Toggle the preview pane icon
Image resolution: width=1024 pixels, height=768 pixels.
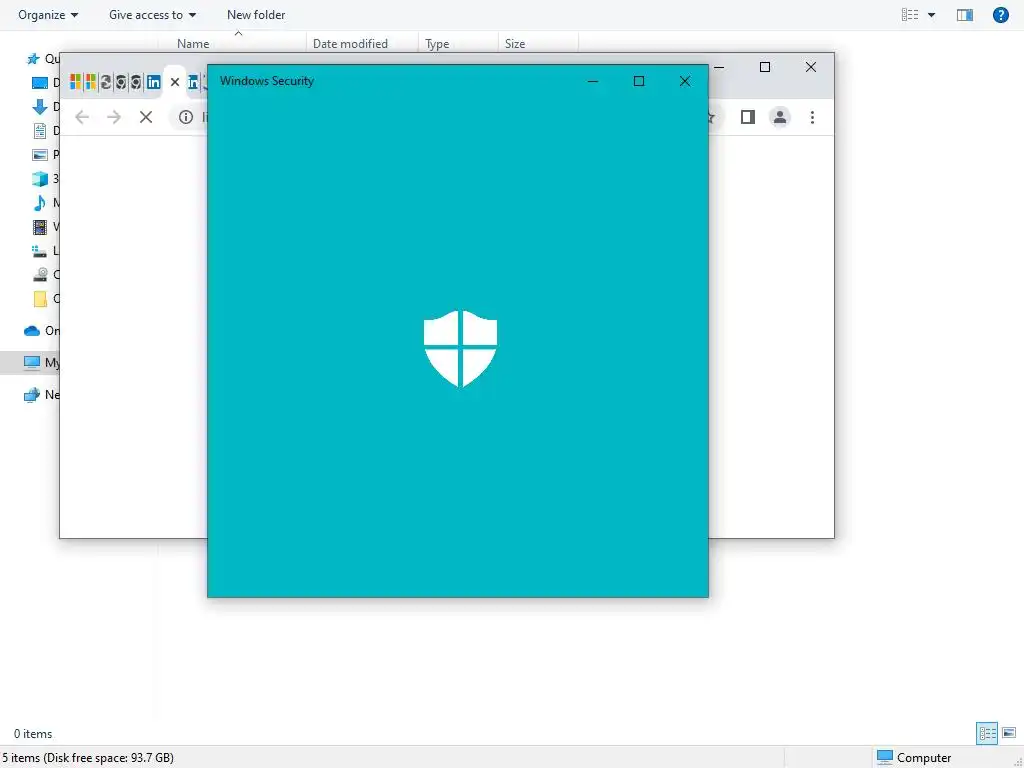965,14
